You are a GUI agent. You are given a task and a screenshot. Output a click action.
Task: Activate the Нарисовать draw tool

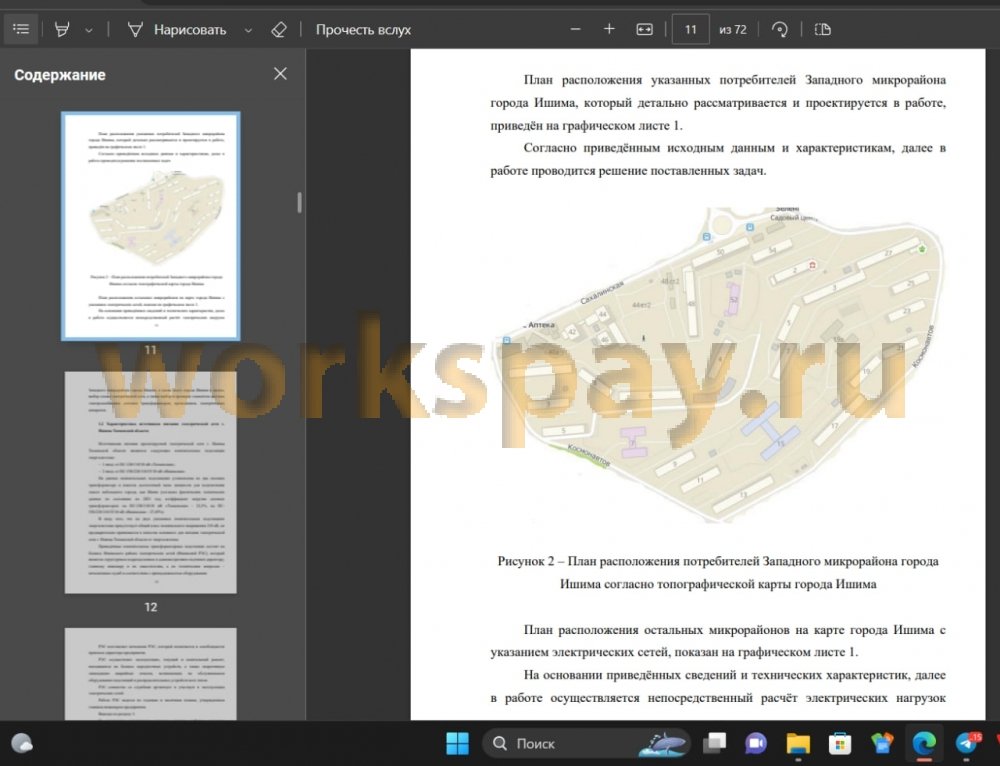point(177,29)
